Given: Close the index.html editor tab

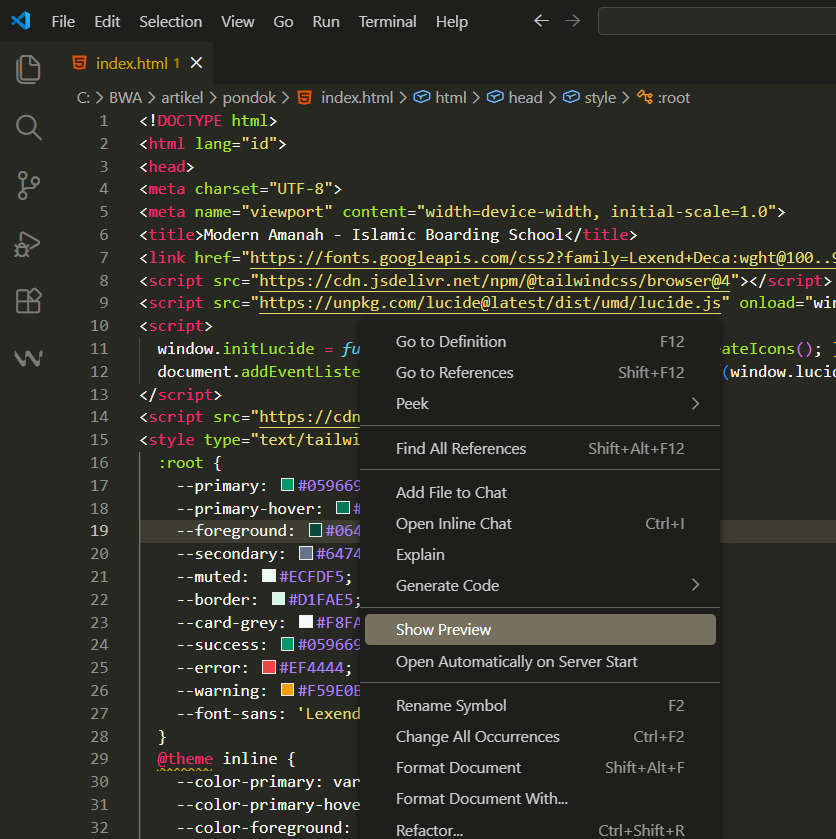Looking at the screenshot, I should pyautogui.click(x=196, y=63).
